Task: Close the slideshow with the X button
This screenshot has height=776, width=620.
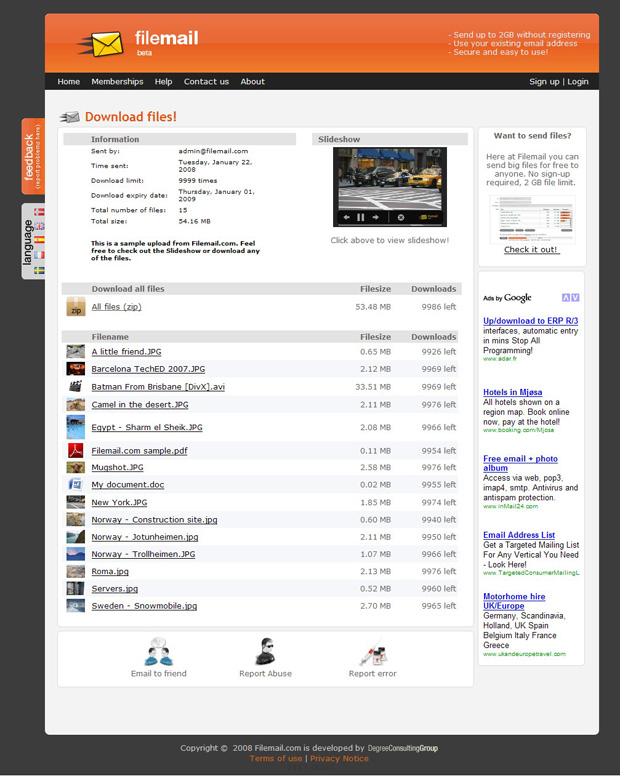Action: [401, 217]
